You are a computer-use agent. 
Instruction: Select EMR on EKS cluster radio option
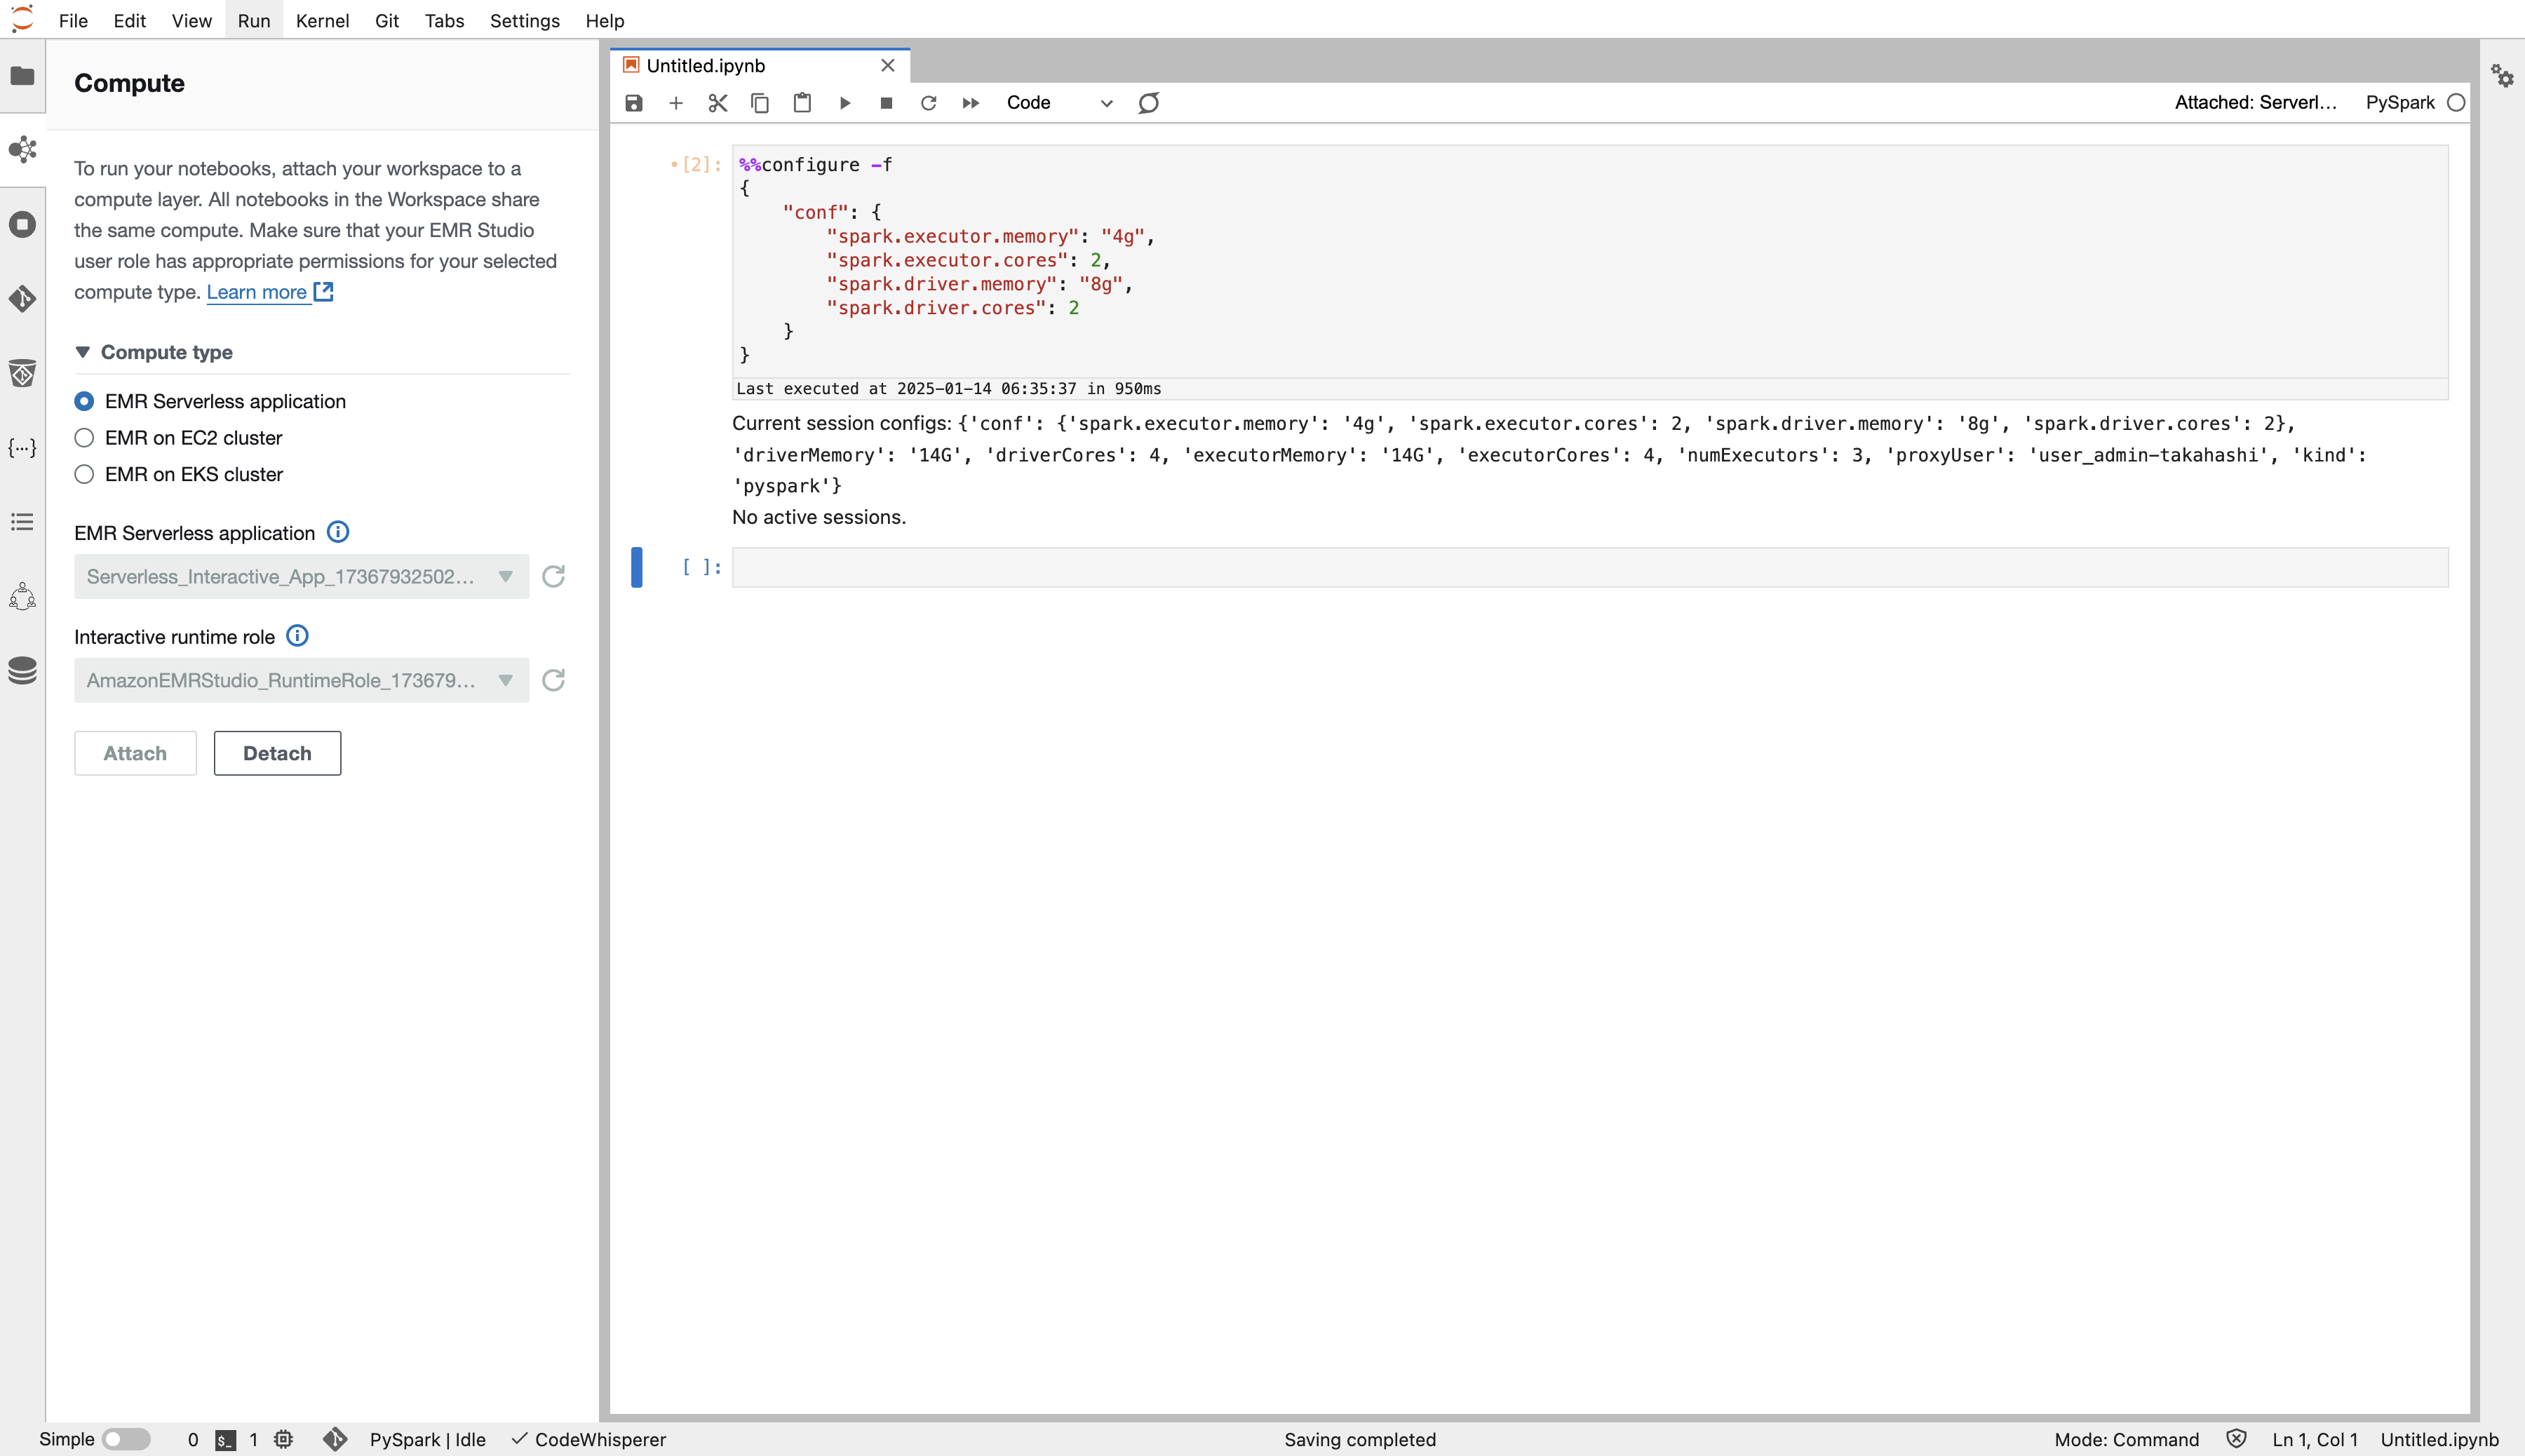(x=84, y=474)
